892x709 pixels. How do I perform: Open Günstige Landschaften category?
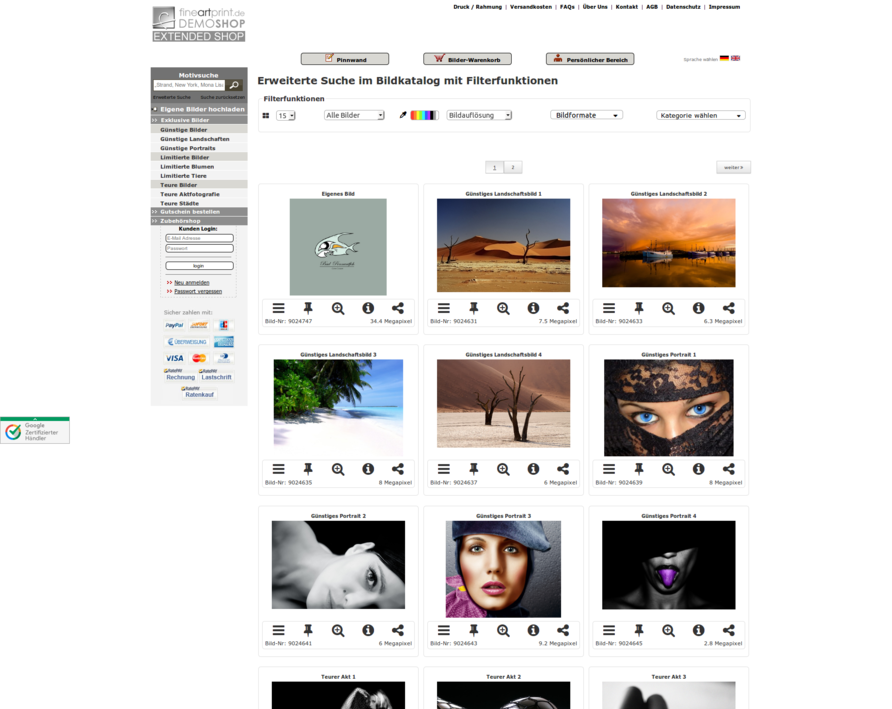click(195, 139)
